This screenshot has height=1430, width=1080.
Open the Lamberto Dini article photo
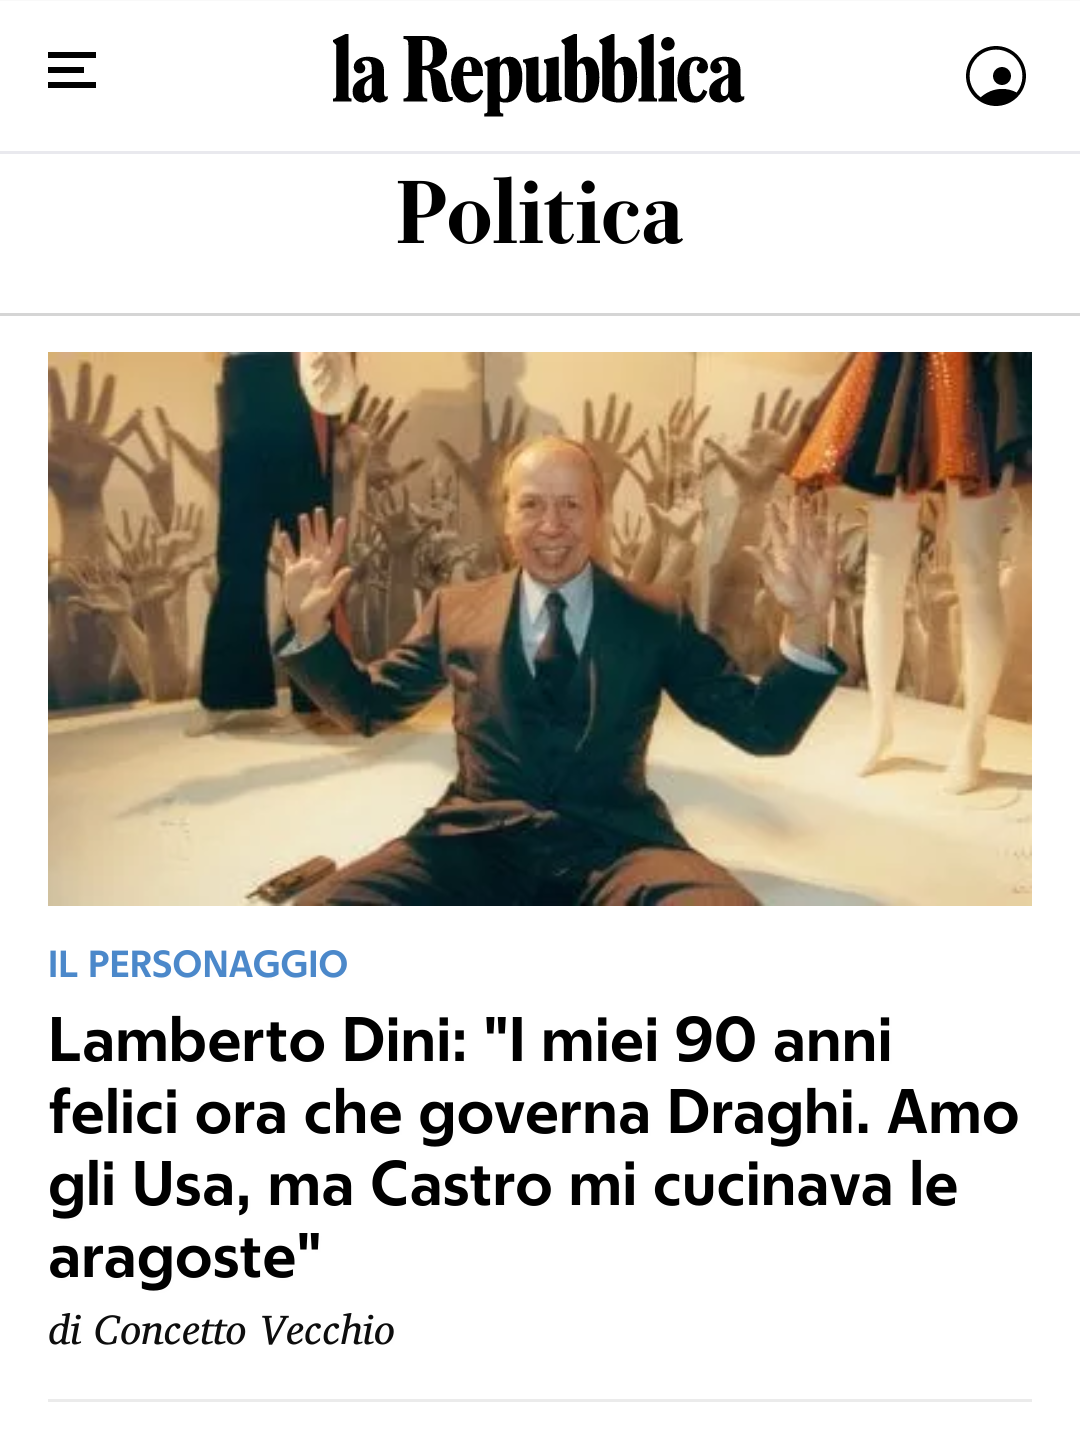pyautogui.click(x=540, y=628)
